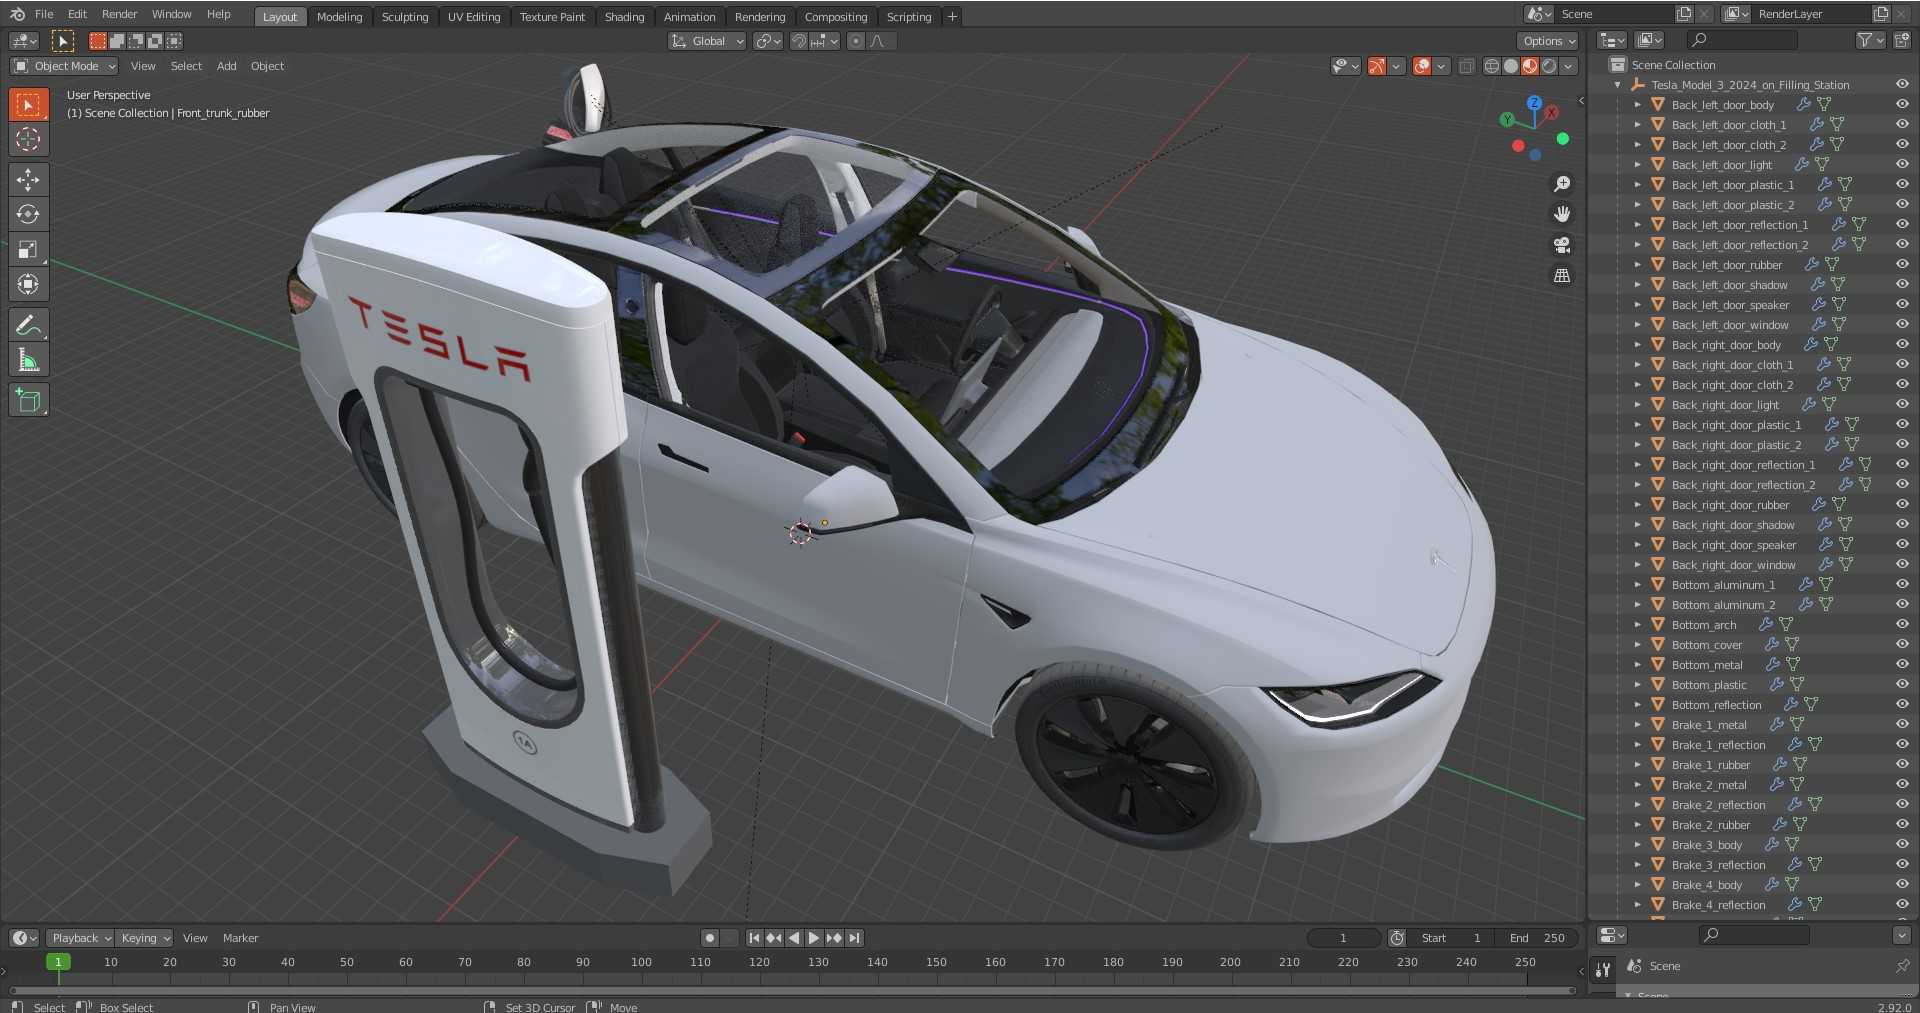
Task: Click the End frame 250 field
Action: coord(1537,938)
